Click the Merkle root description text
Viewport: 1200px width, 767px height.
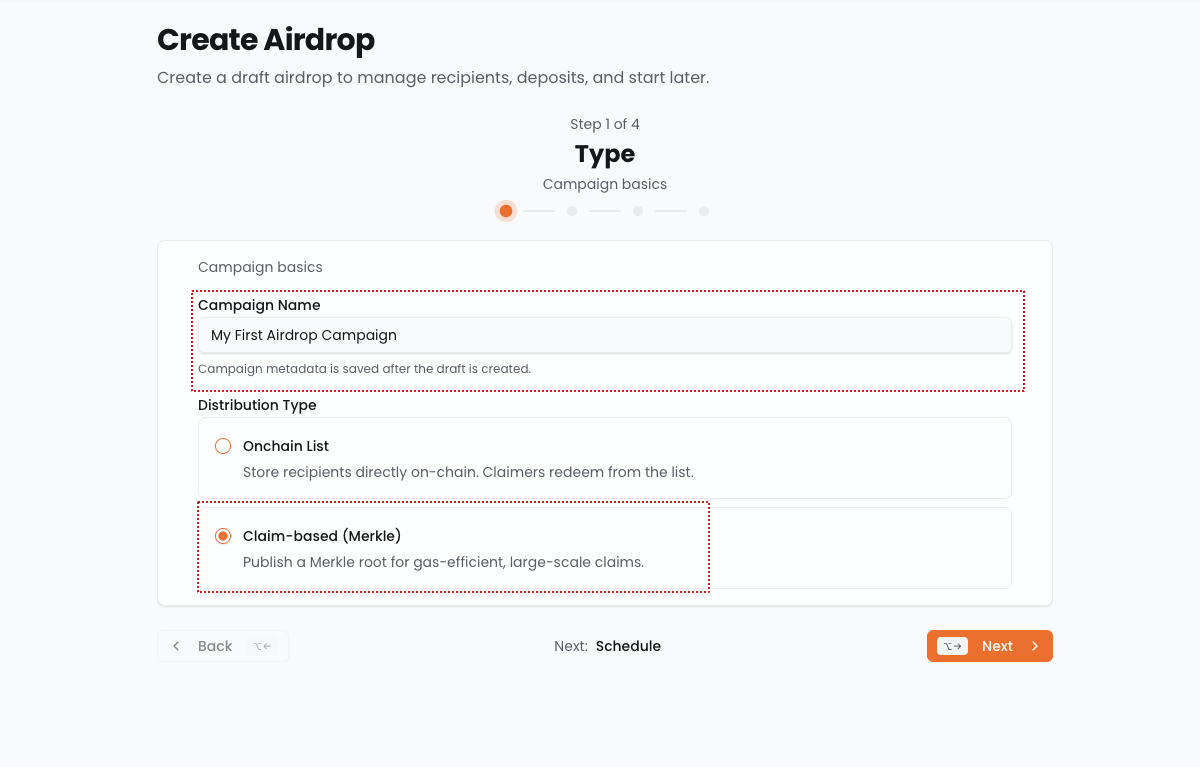coord(443,562)
